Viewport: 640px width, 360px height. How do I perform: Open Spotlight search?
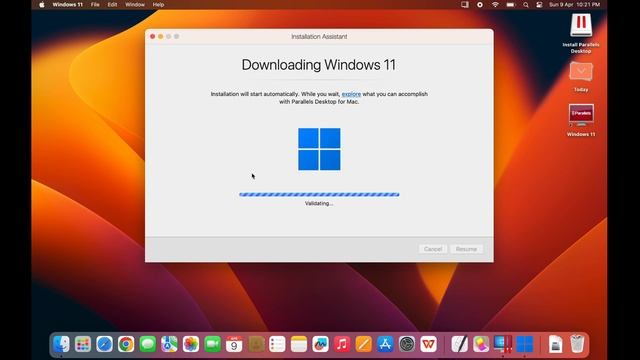[526, 5]
